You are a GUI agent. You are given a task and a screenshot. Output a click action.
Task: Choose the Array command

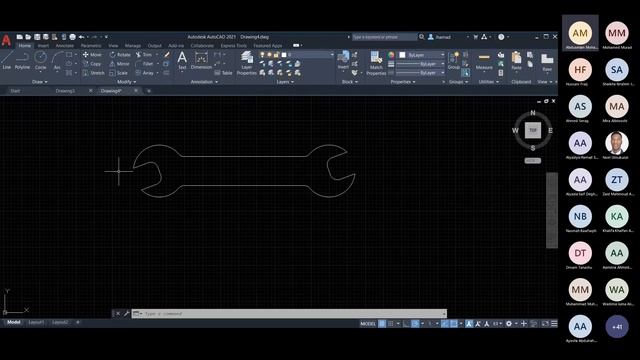(145, 73)
